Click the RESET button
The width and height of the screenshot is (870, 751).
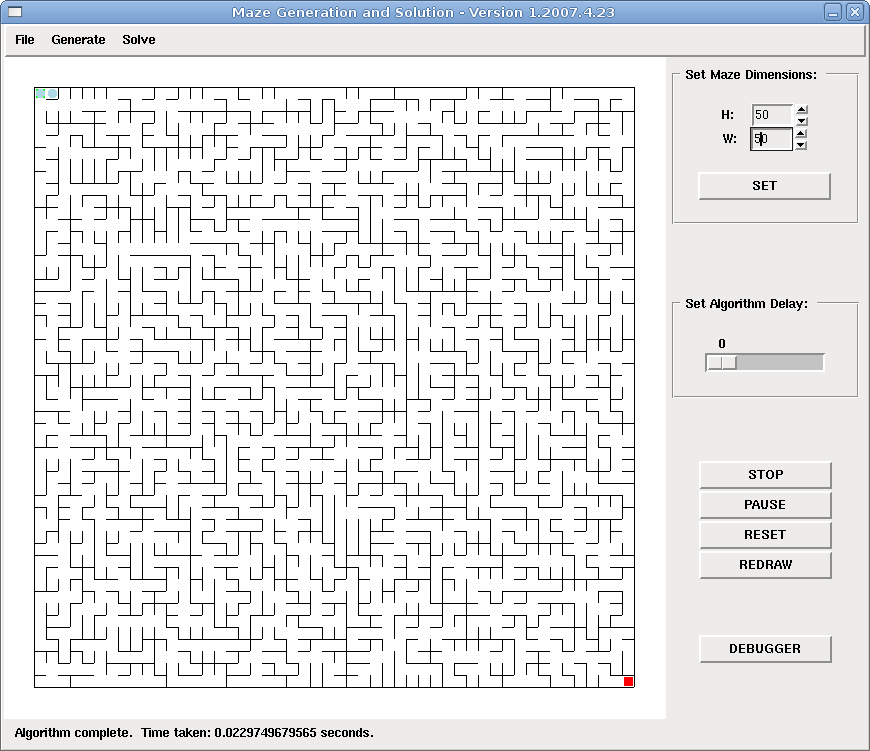tap(765, 535)
